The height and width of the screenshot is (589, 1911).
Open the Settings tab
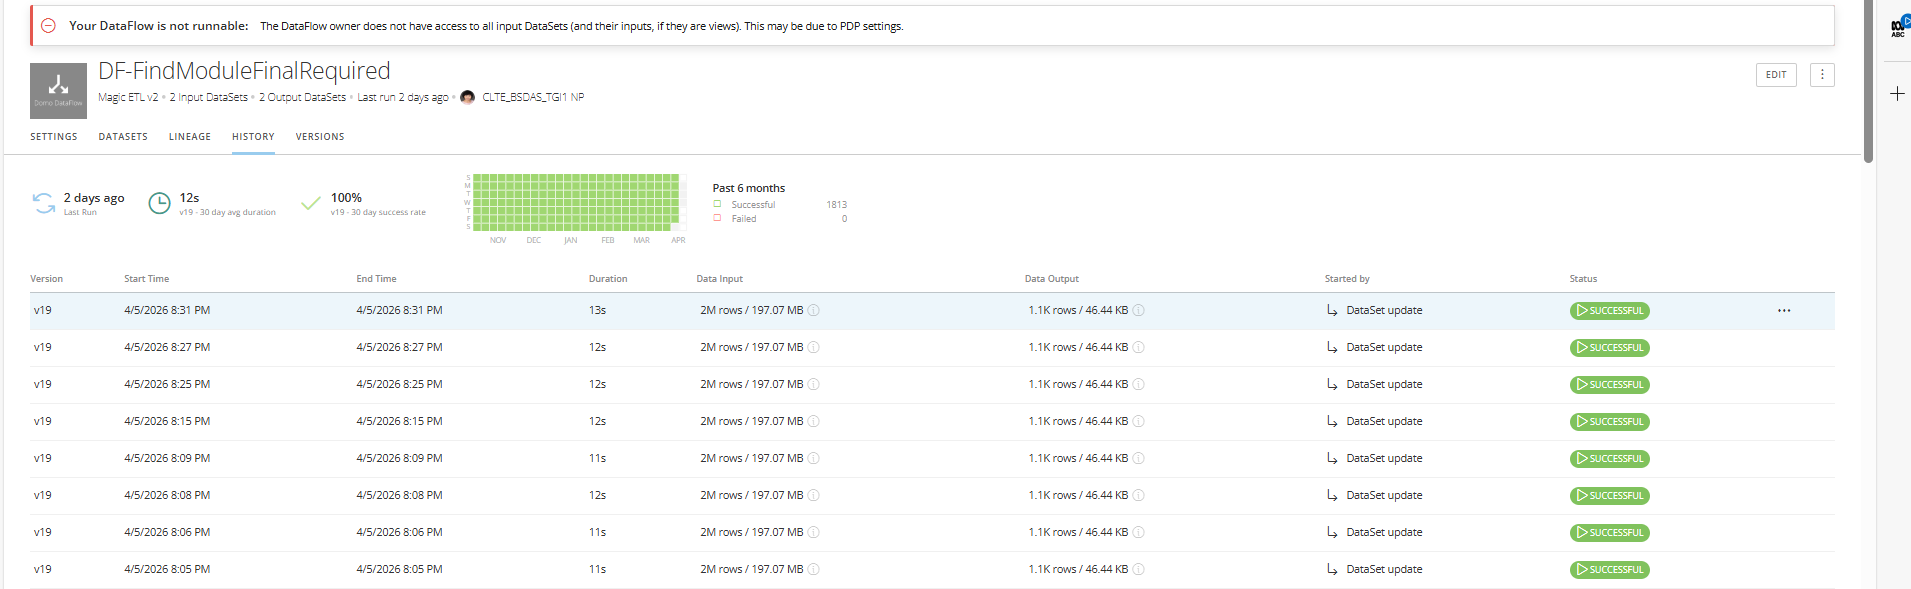54,137
